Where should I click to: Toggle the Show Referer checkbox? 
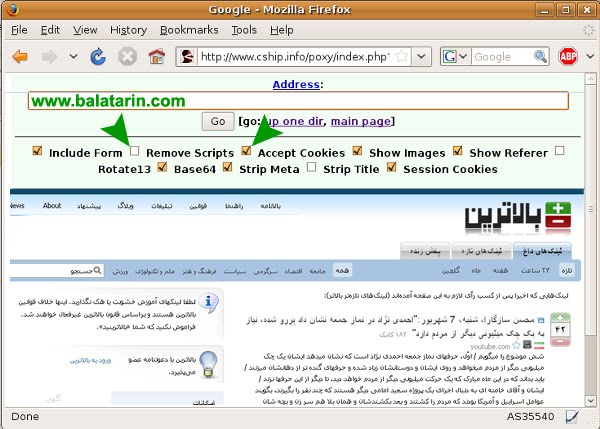458,151
